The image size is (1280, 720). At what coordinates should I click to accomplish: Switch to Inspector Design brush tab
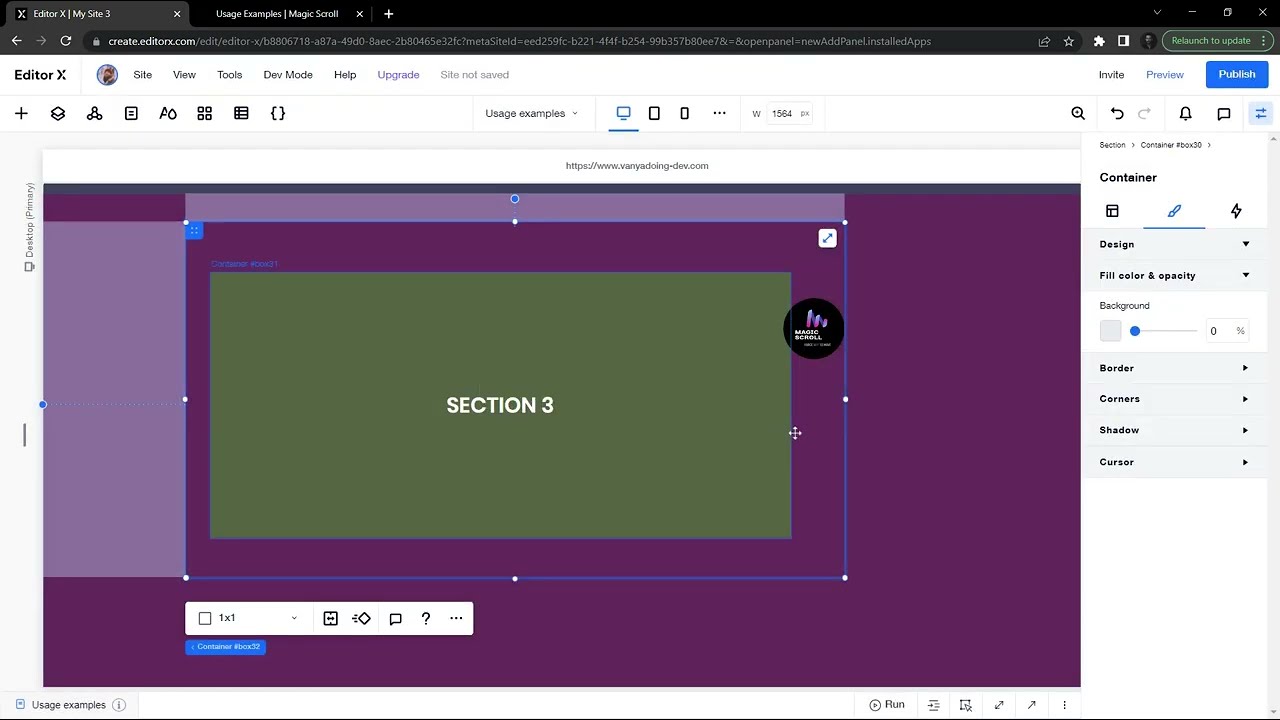coord(1174,211)
